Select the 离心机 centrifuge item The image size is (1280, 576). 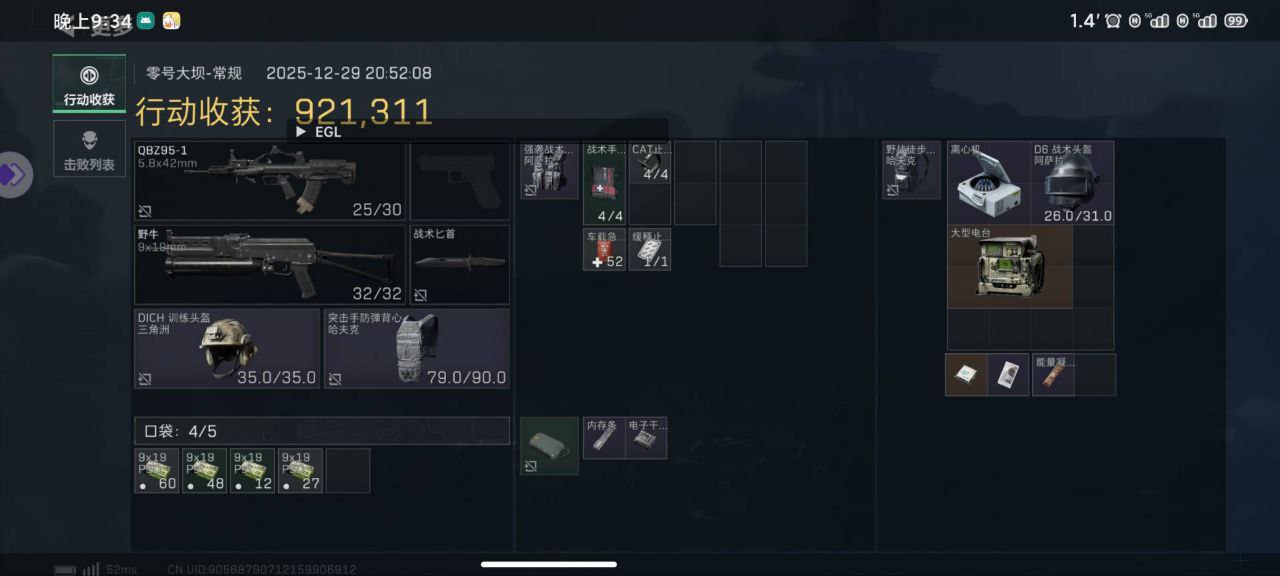(x=989, y=182)
